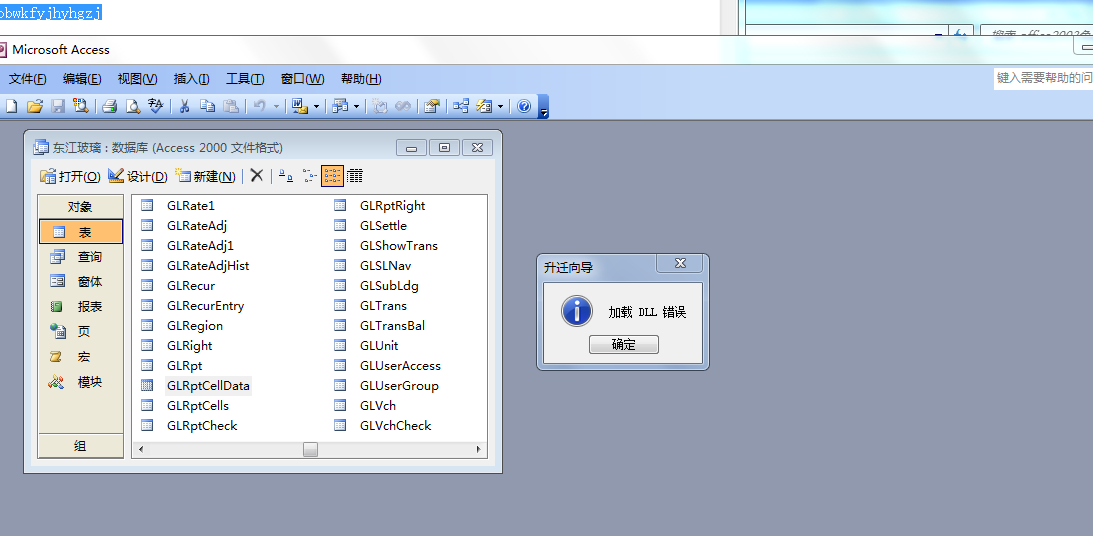Select 窗体 in the objects list
This screenshot has width=1093, height=536.
tap(81, 282)
